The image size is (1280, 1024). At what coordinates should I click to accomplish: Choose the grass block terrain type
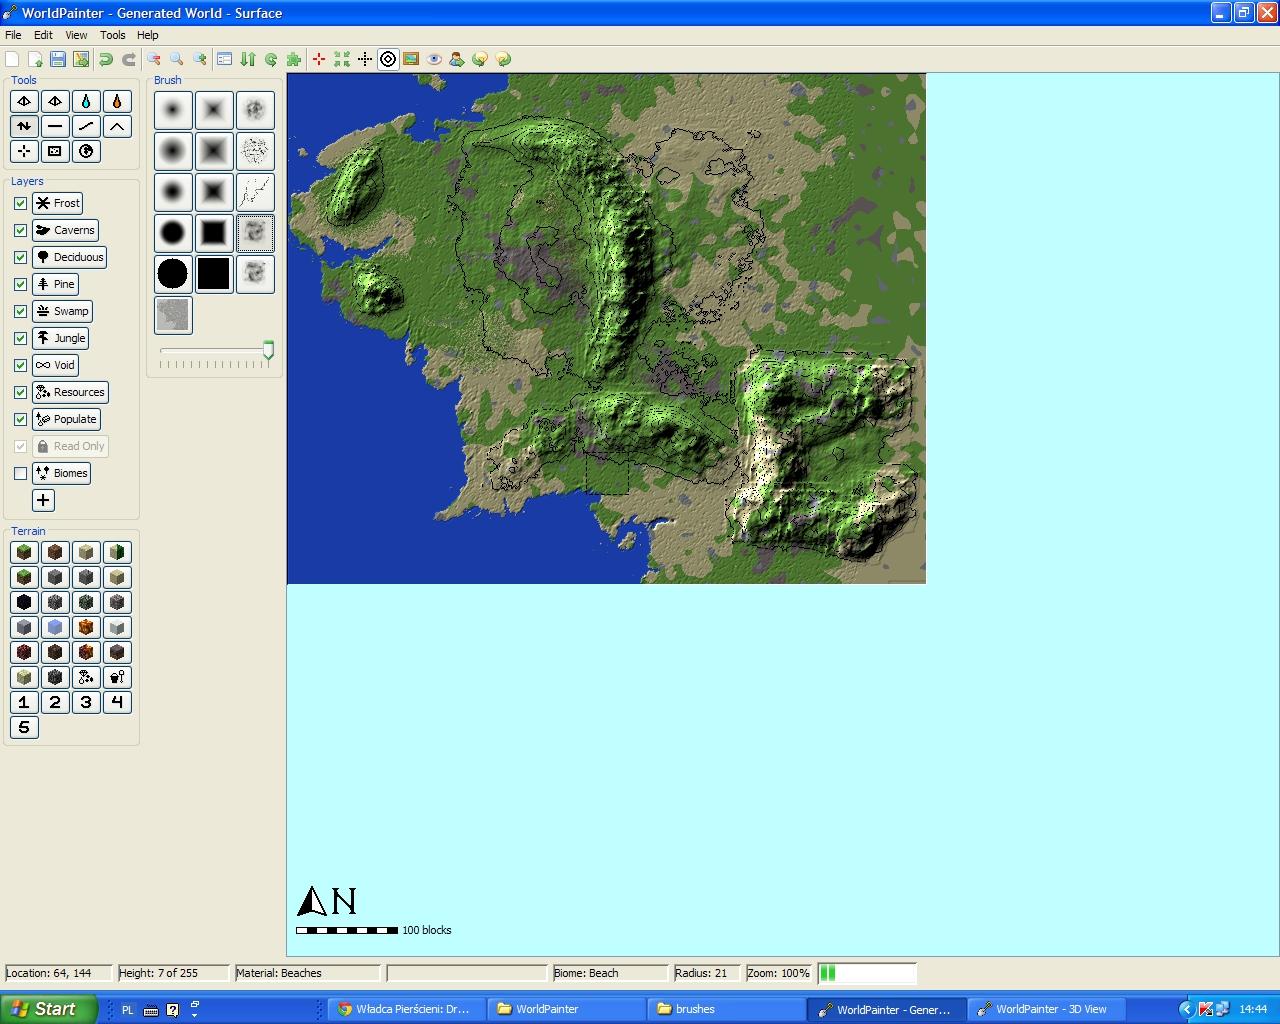(x=24, y=552)
